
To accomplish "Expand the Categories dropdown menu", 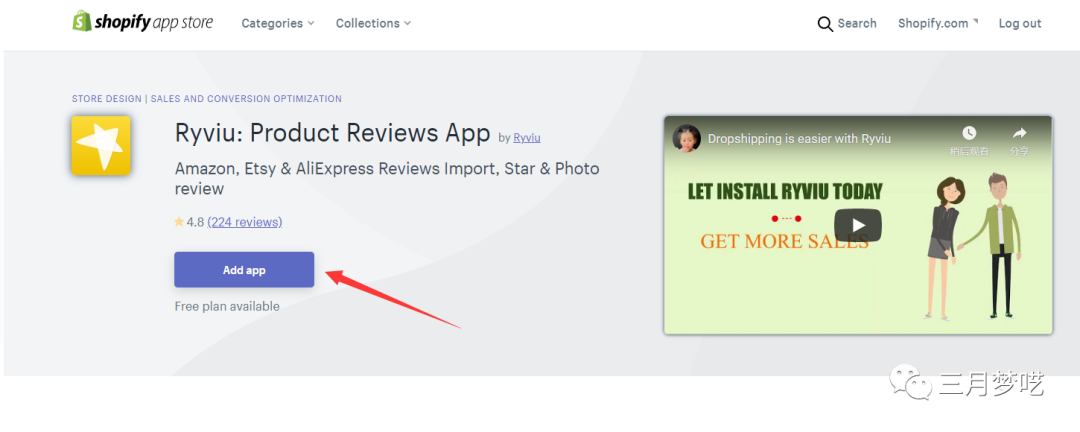I will click(277, 23).
